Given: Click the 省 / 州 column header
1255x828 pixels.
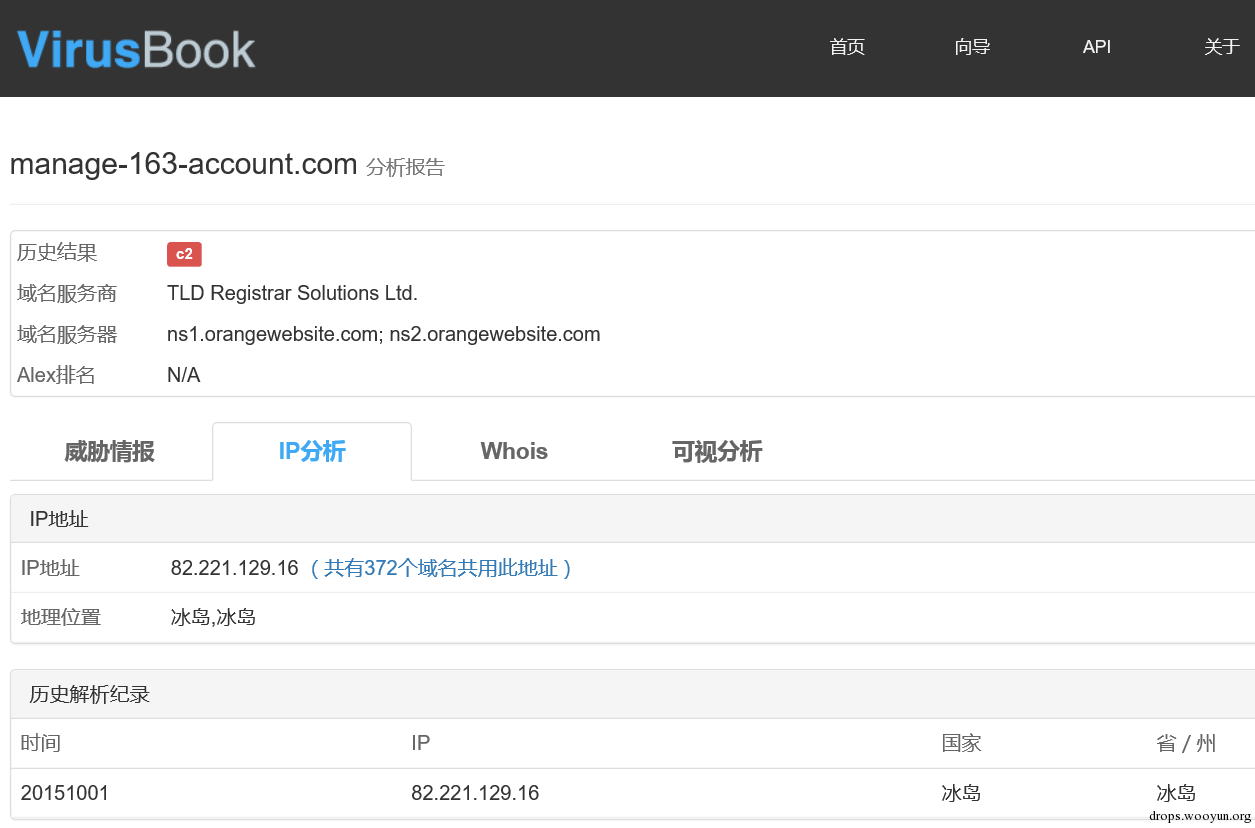Looking at the screenshot, I should (x=1186, y=743).
